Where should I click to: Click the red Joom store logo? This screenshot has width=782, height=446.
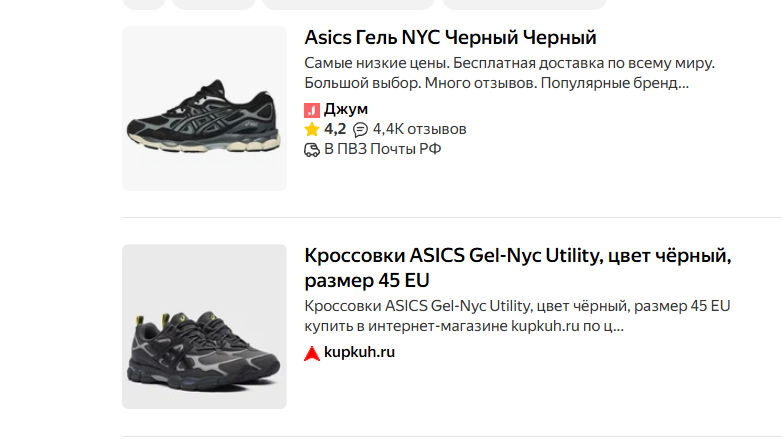311,109
